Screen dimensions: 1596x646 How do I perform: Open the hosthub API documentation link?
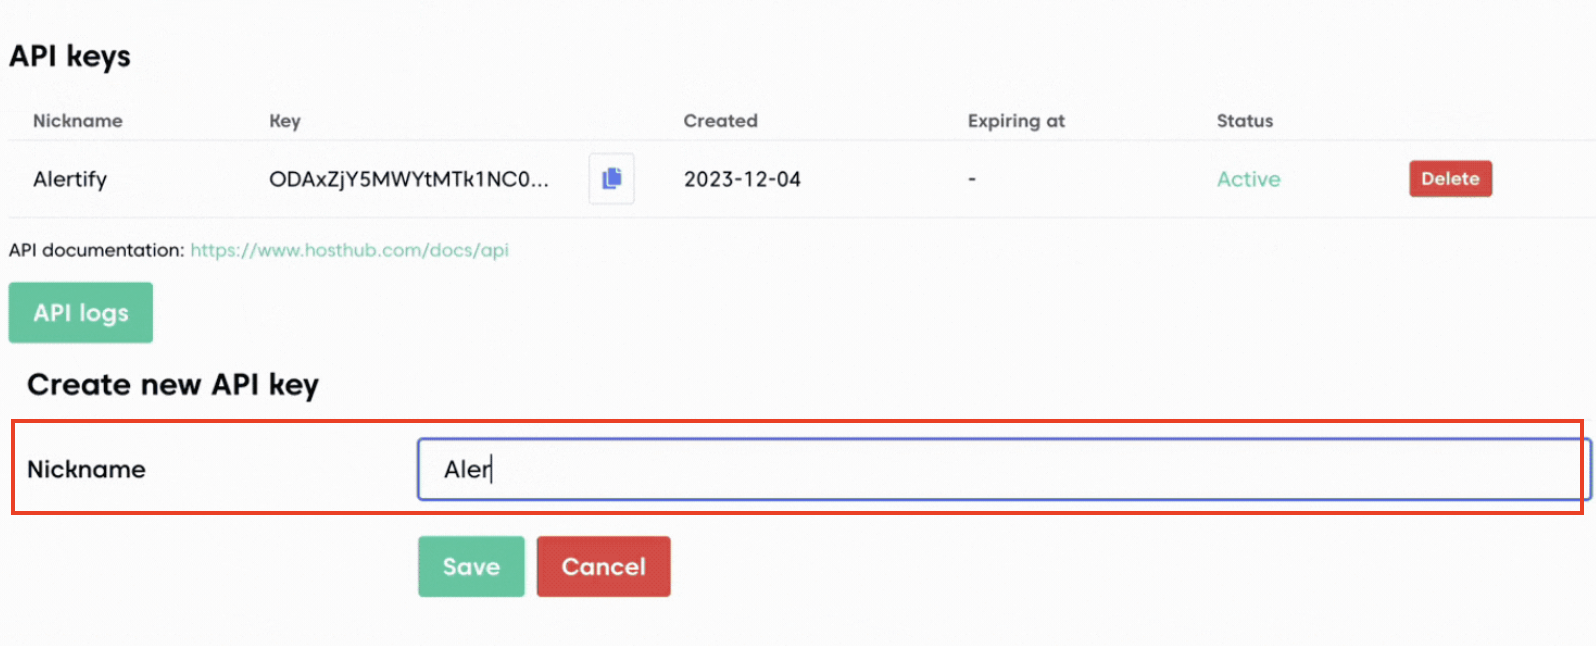(349, 250)
